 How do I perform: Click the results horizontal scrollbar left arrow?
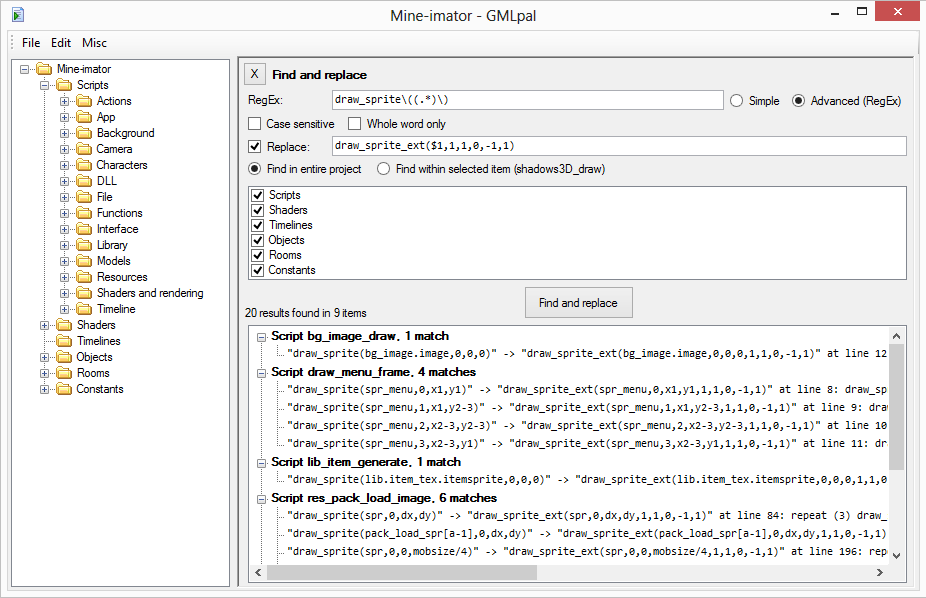tap(258, 572)
